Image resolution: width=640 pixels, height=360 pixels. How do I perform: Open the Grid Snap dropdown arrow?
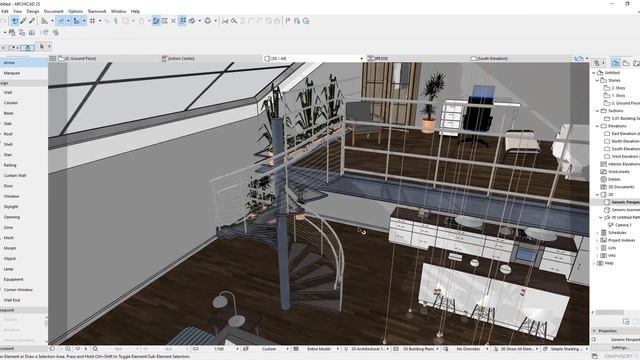point(100,20)
